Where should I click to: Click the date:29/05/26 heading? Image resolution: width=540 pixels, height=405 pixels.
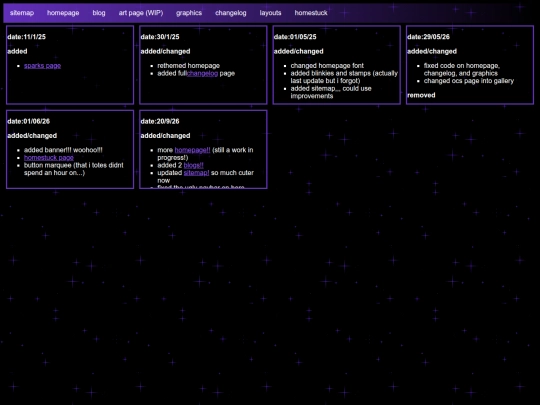pos(428,37)
